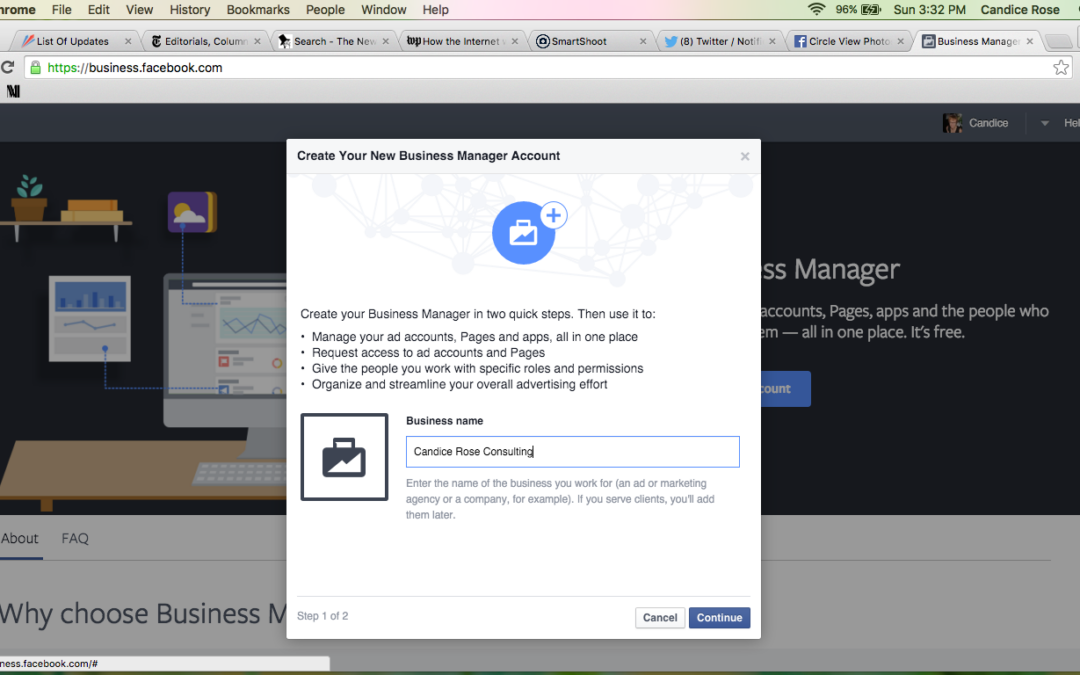Click Candice profile picture in header
The image size is (1080, 675).
pyautogui.click(x=953, y=123)
